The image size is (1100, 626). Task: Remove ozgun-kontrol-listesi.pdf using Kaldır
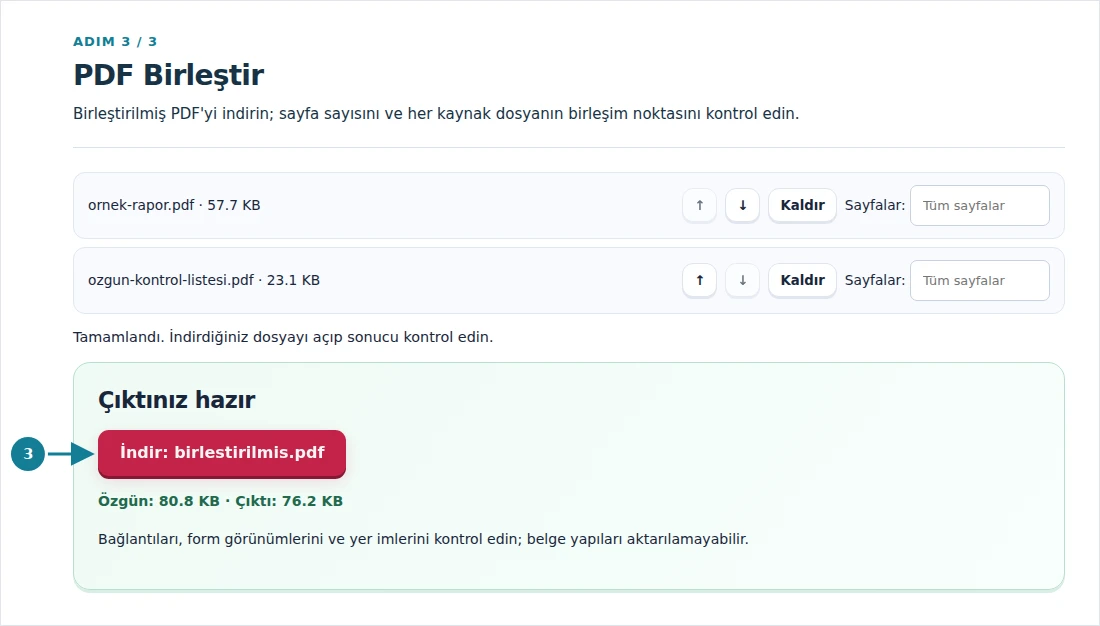click(802, 281)
